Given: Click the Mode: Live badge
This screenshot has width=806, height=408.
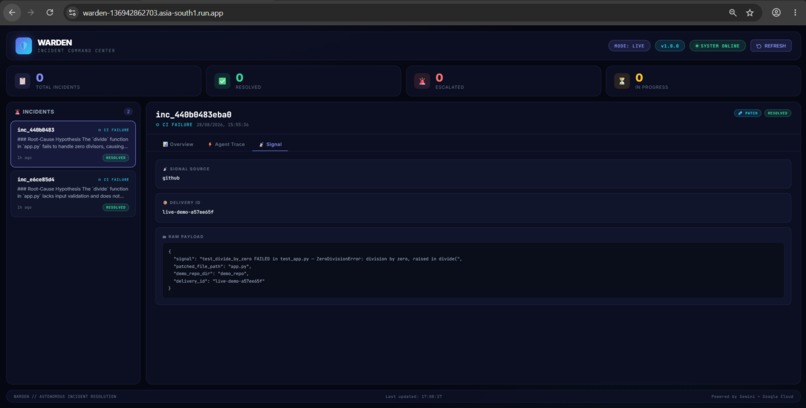Looking at the screenshot, I should 629,46.
